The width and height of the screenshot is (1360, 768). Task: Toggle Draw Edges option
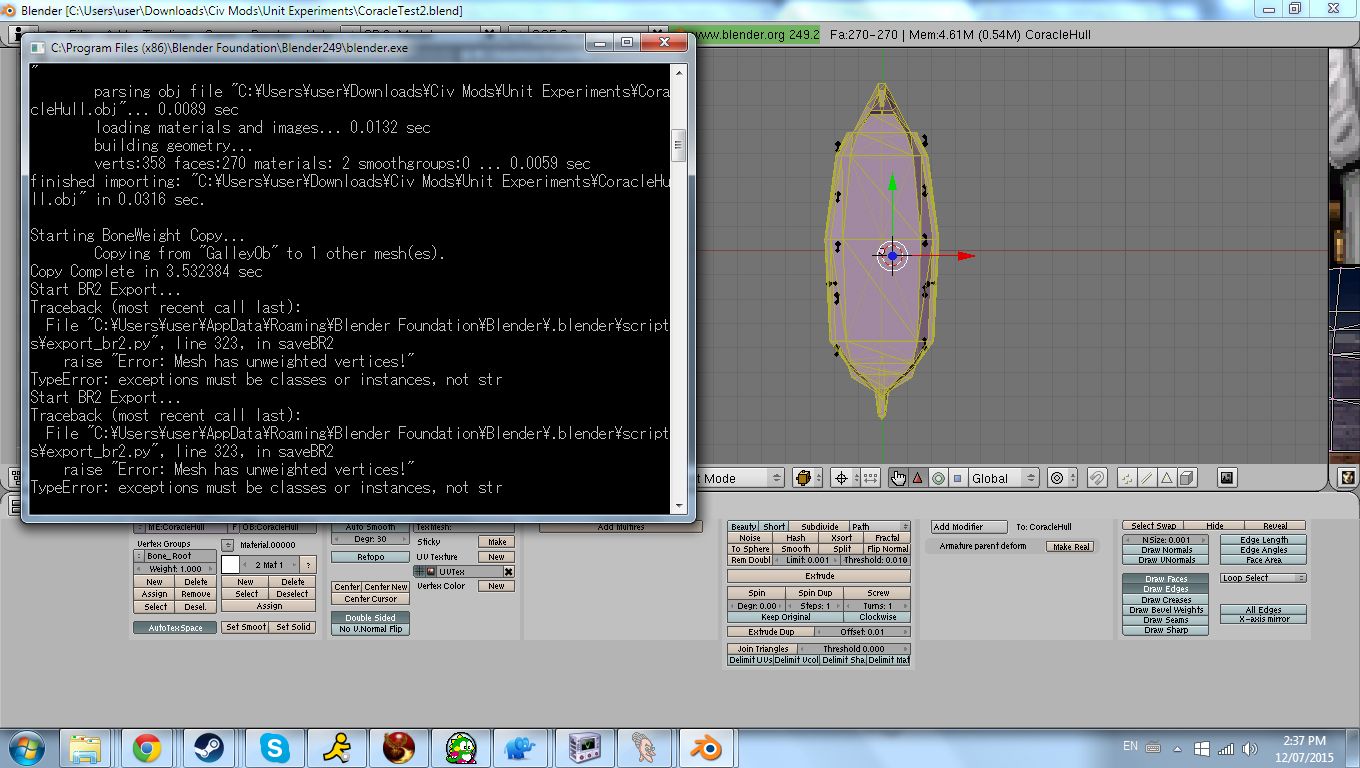(1165, 589)
